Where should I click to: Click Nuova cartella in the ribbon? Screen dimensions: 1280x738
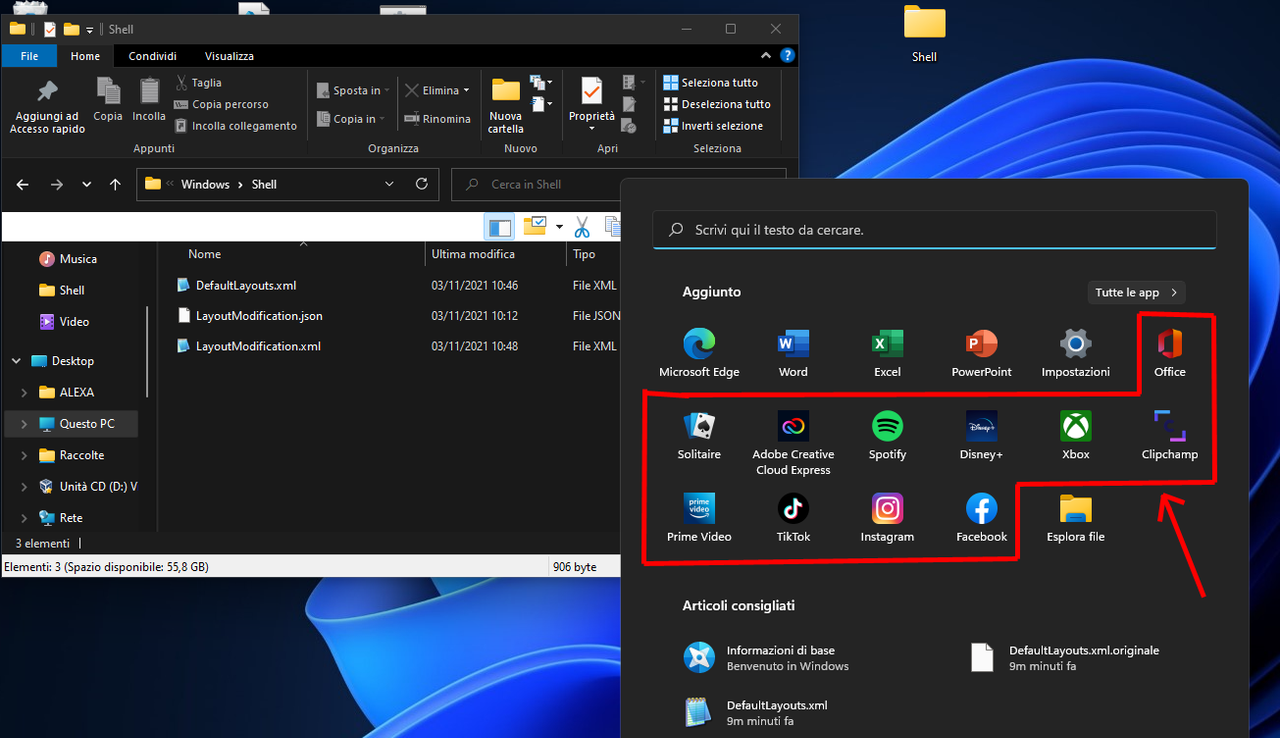click(x=506, y=106)
